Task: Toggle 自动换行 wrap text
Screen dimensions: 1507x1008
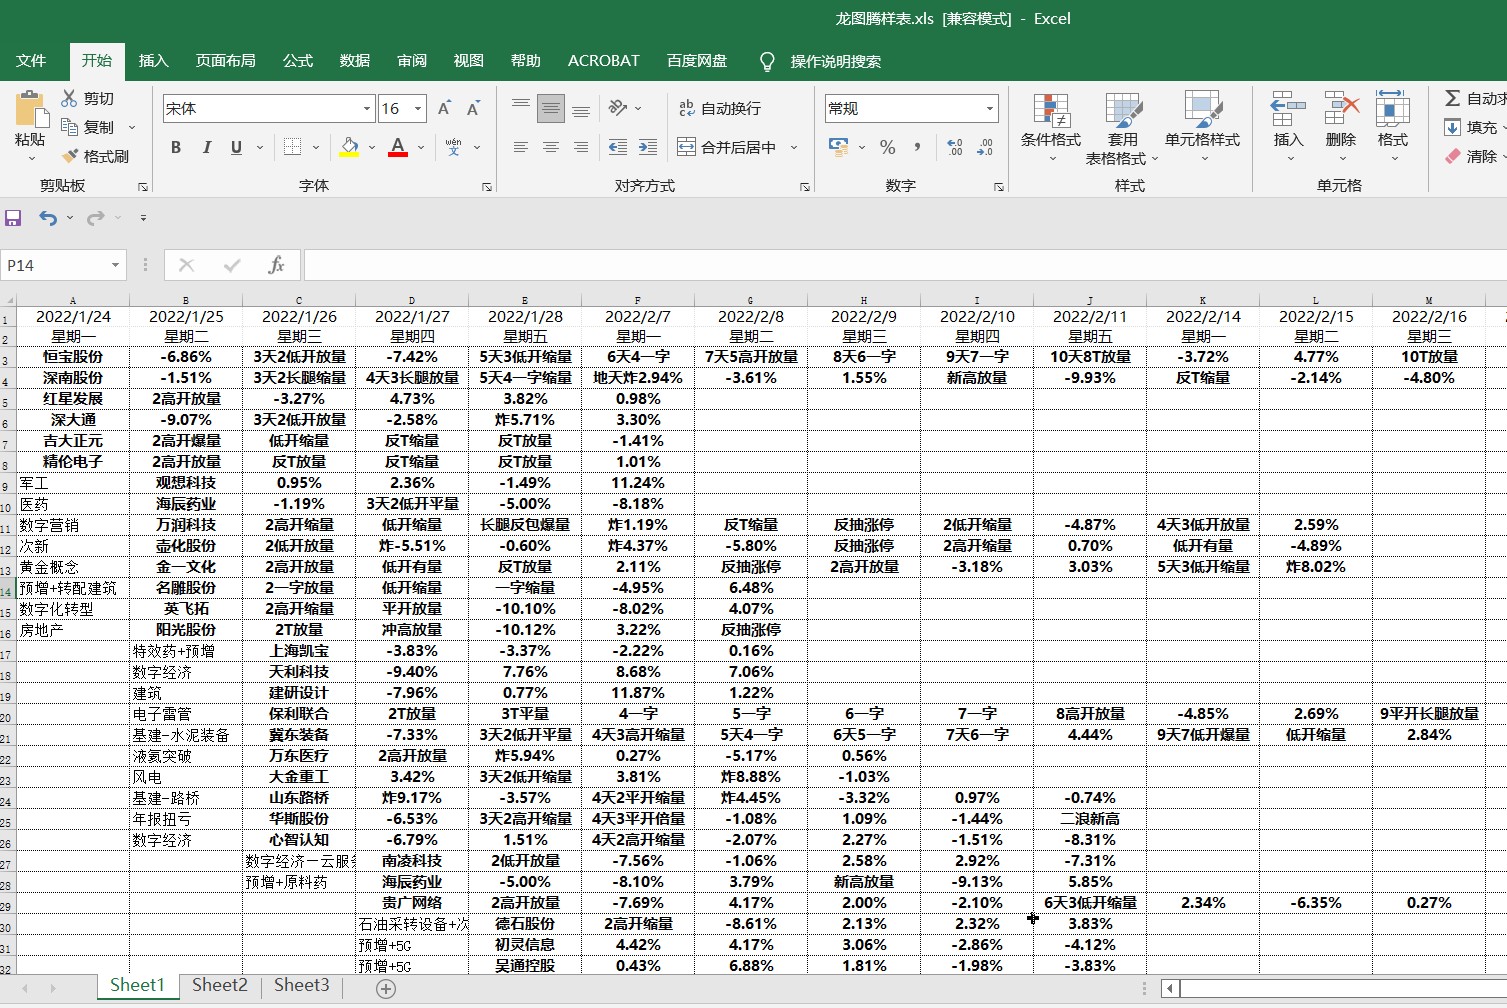Action: (x=720, y=108)
